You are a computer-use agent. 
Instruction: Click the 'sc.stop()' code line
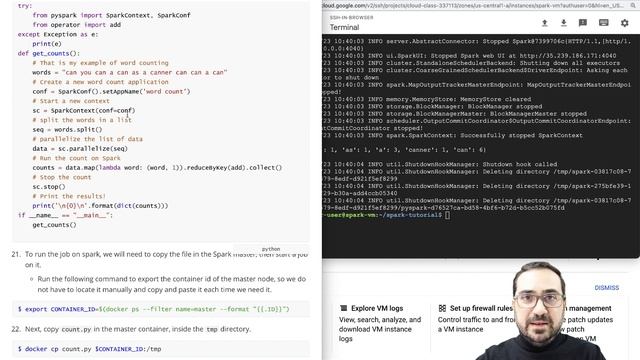pos(49,187)
